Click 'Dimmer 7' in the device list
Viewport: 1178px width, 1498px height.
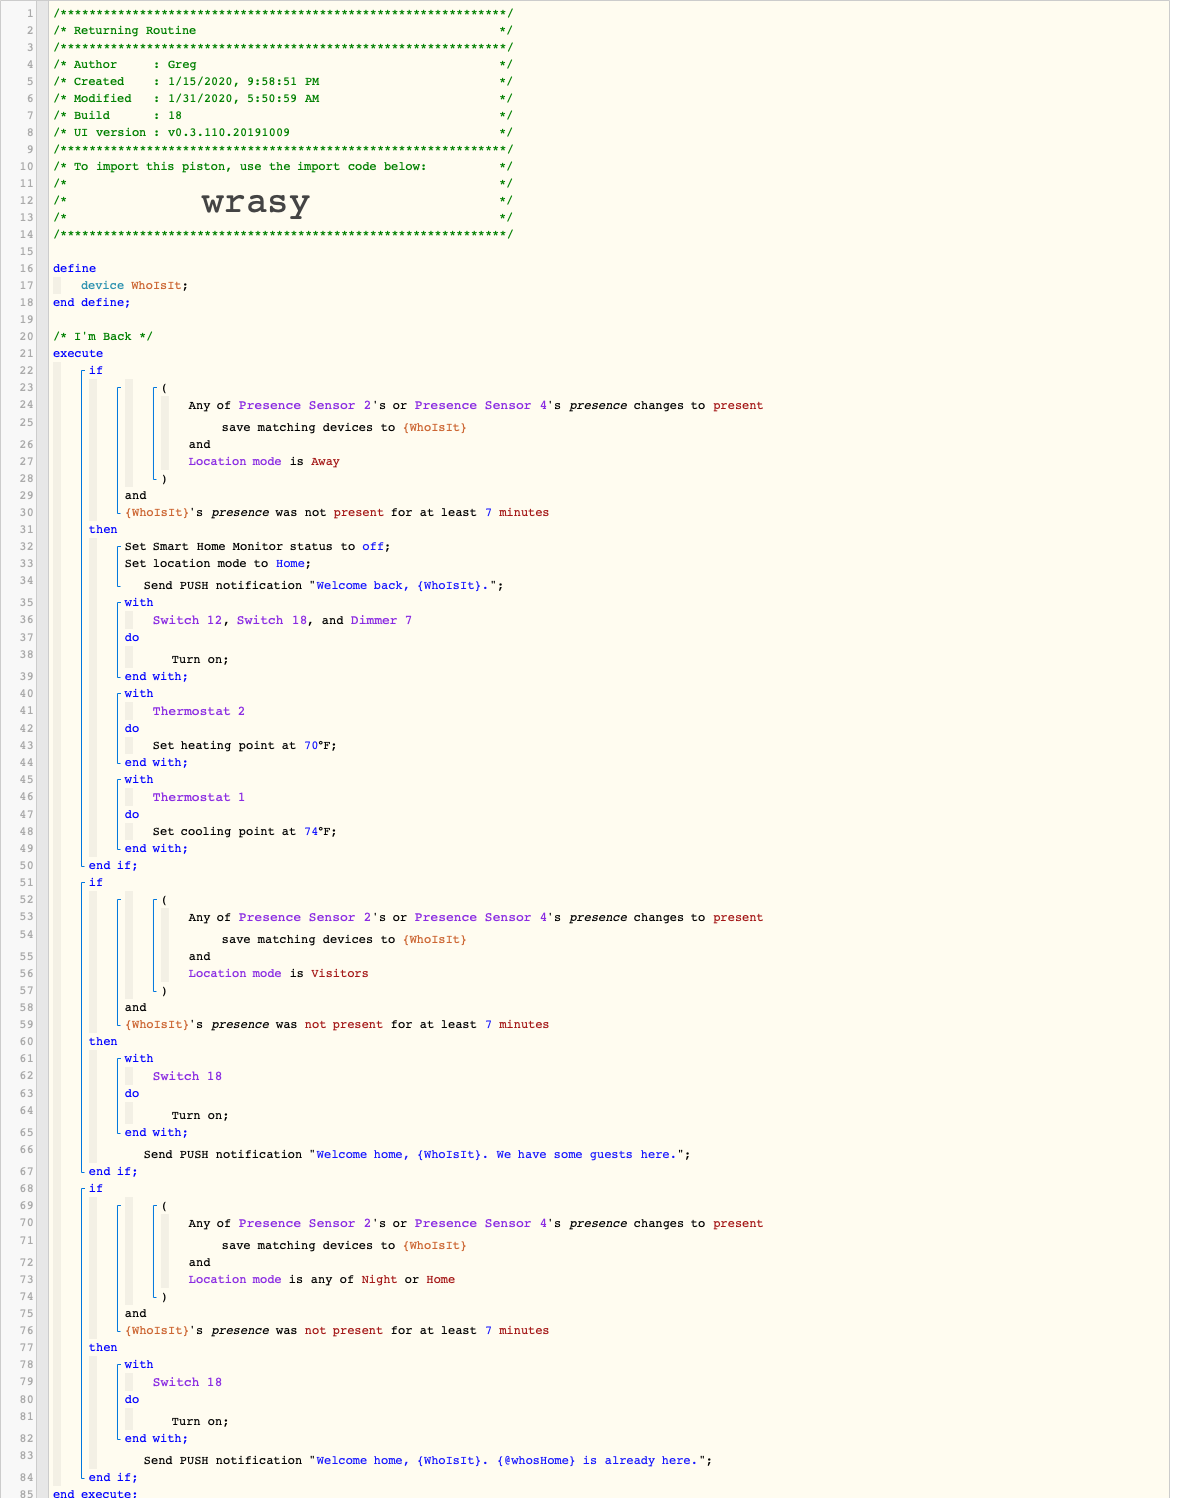pos(381,621)
